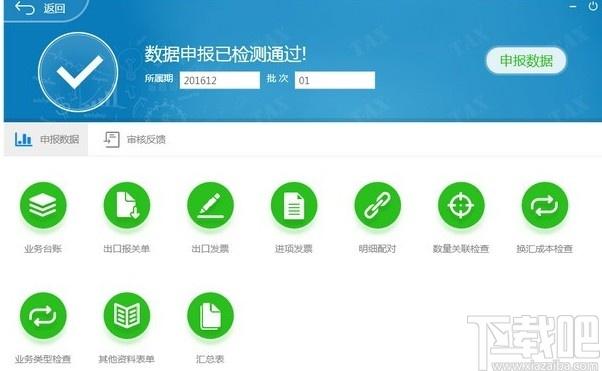Open the 出口报关单 document download icon
This screenshot has height=371, width=602.
(127, 205)
